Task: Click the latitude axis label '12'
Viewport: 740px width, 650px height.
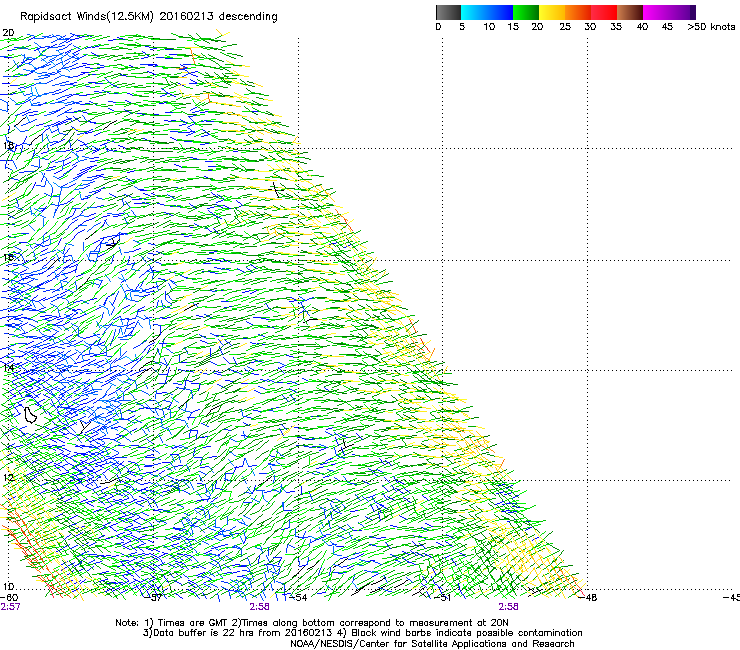Action: point(8,477)
